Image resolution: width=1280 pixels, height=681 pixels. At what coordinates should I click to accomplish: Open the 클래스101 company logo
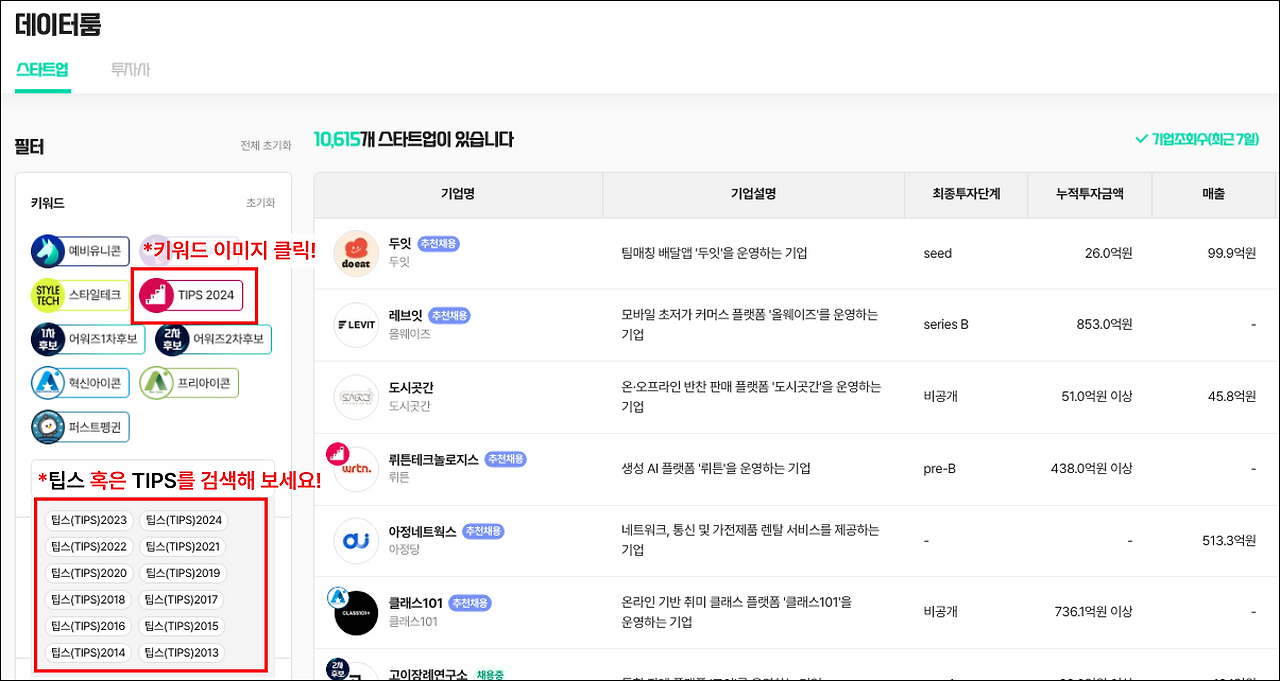356,612
